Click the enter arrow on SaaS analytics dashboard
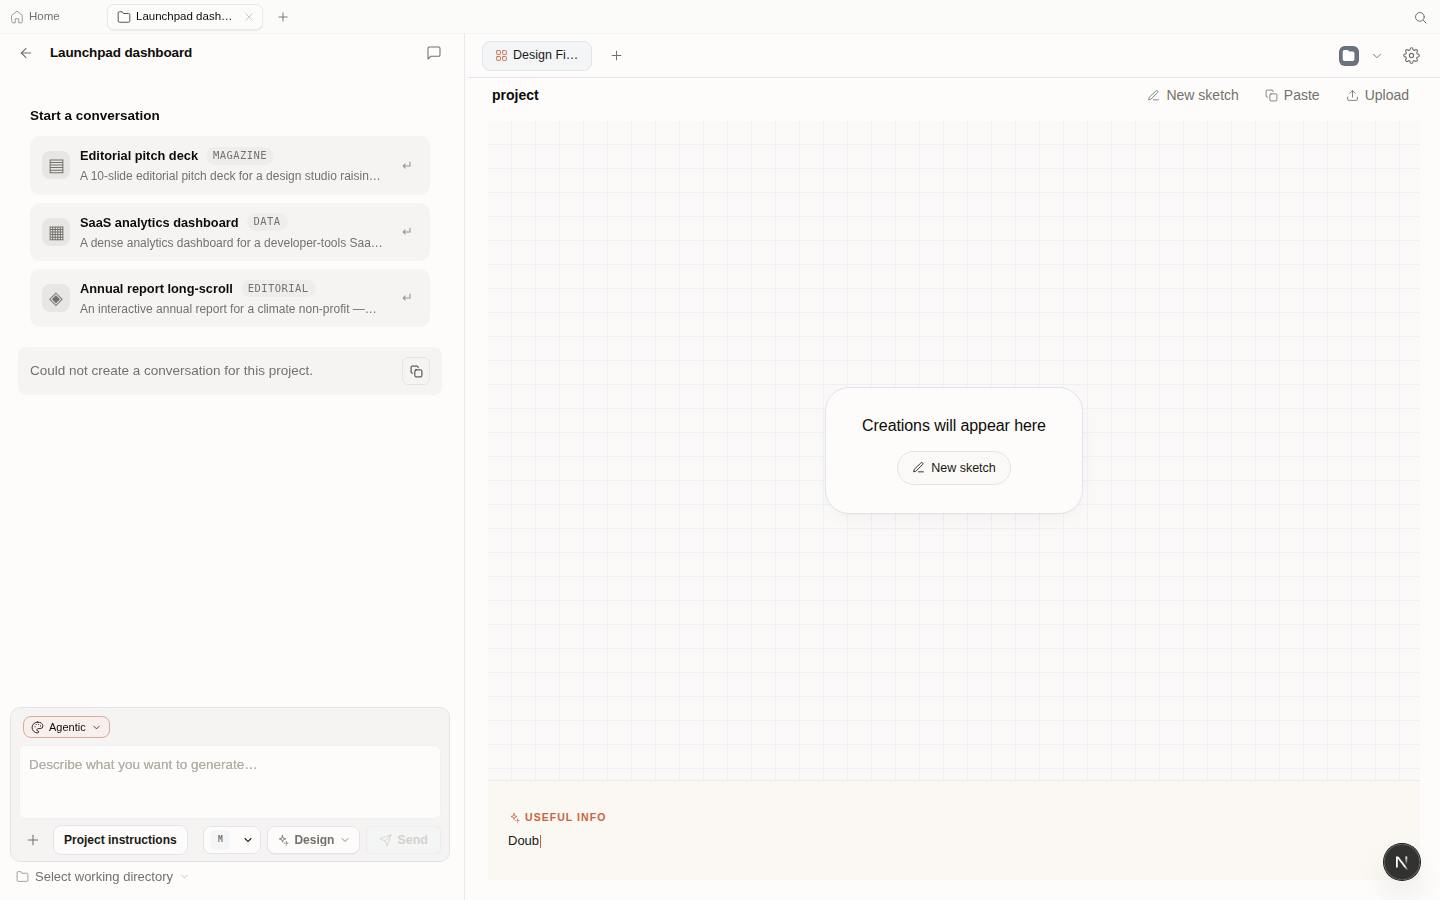This screenshot has height=900, width=1440. 407,232
